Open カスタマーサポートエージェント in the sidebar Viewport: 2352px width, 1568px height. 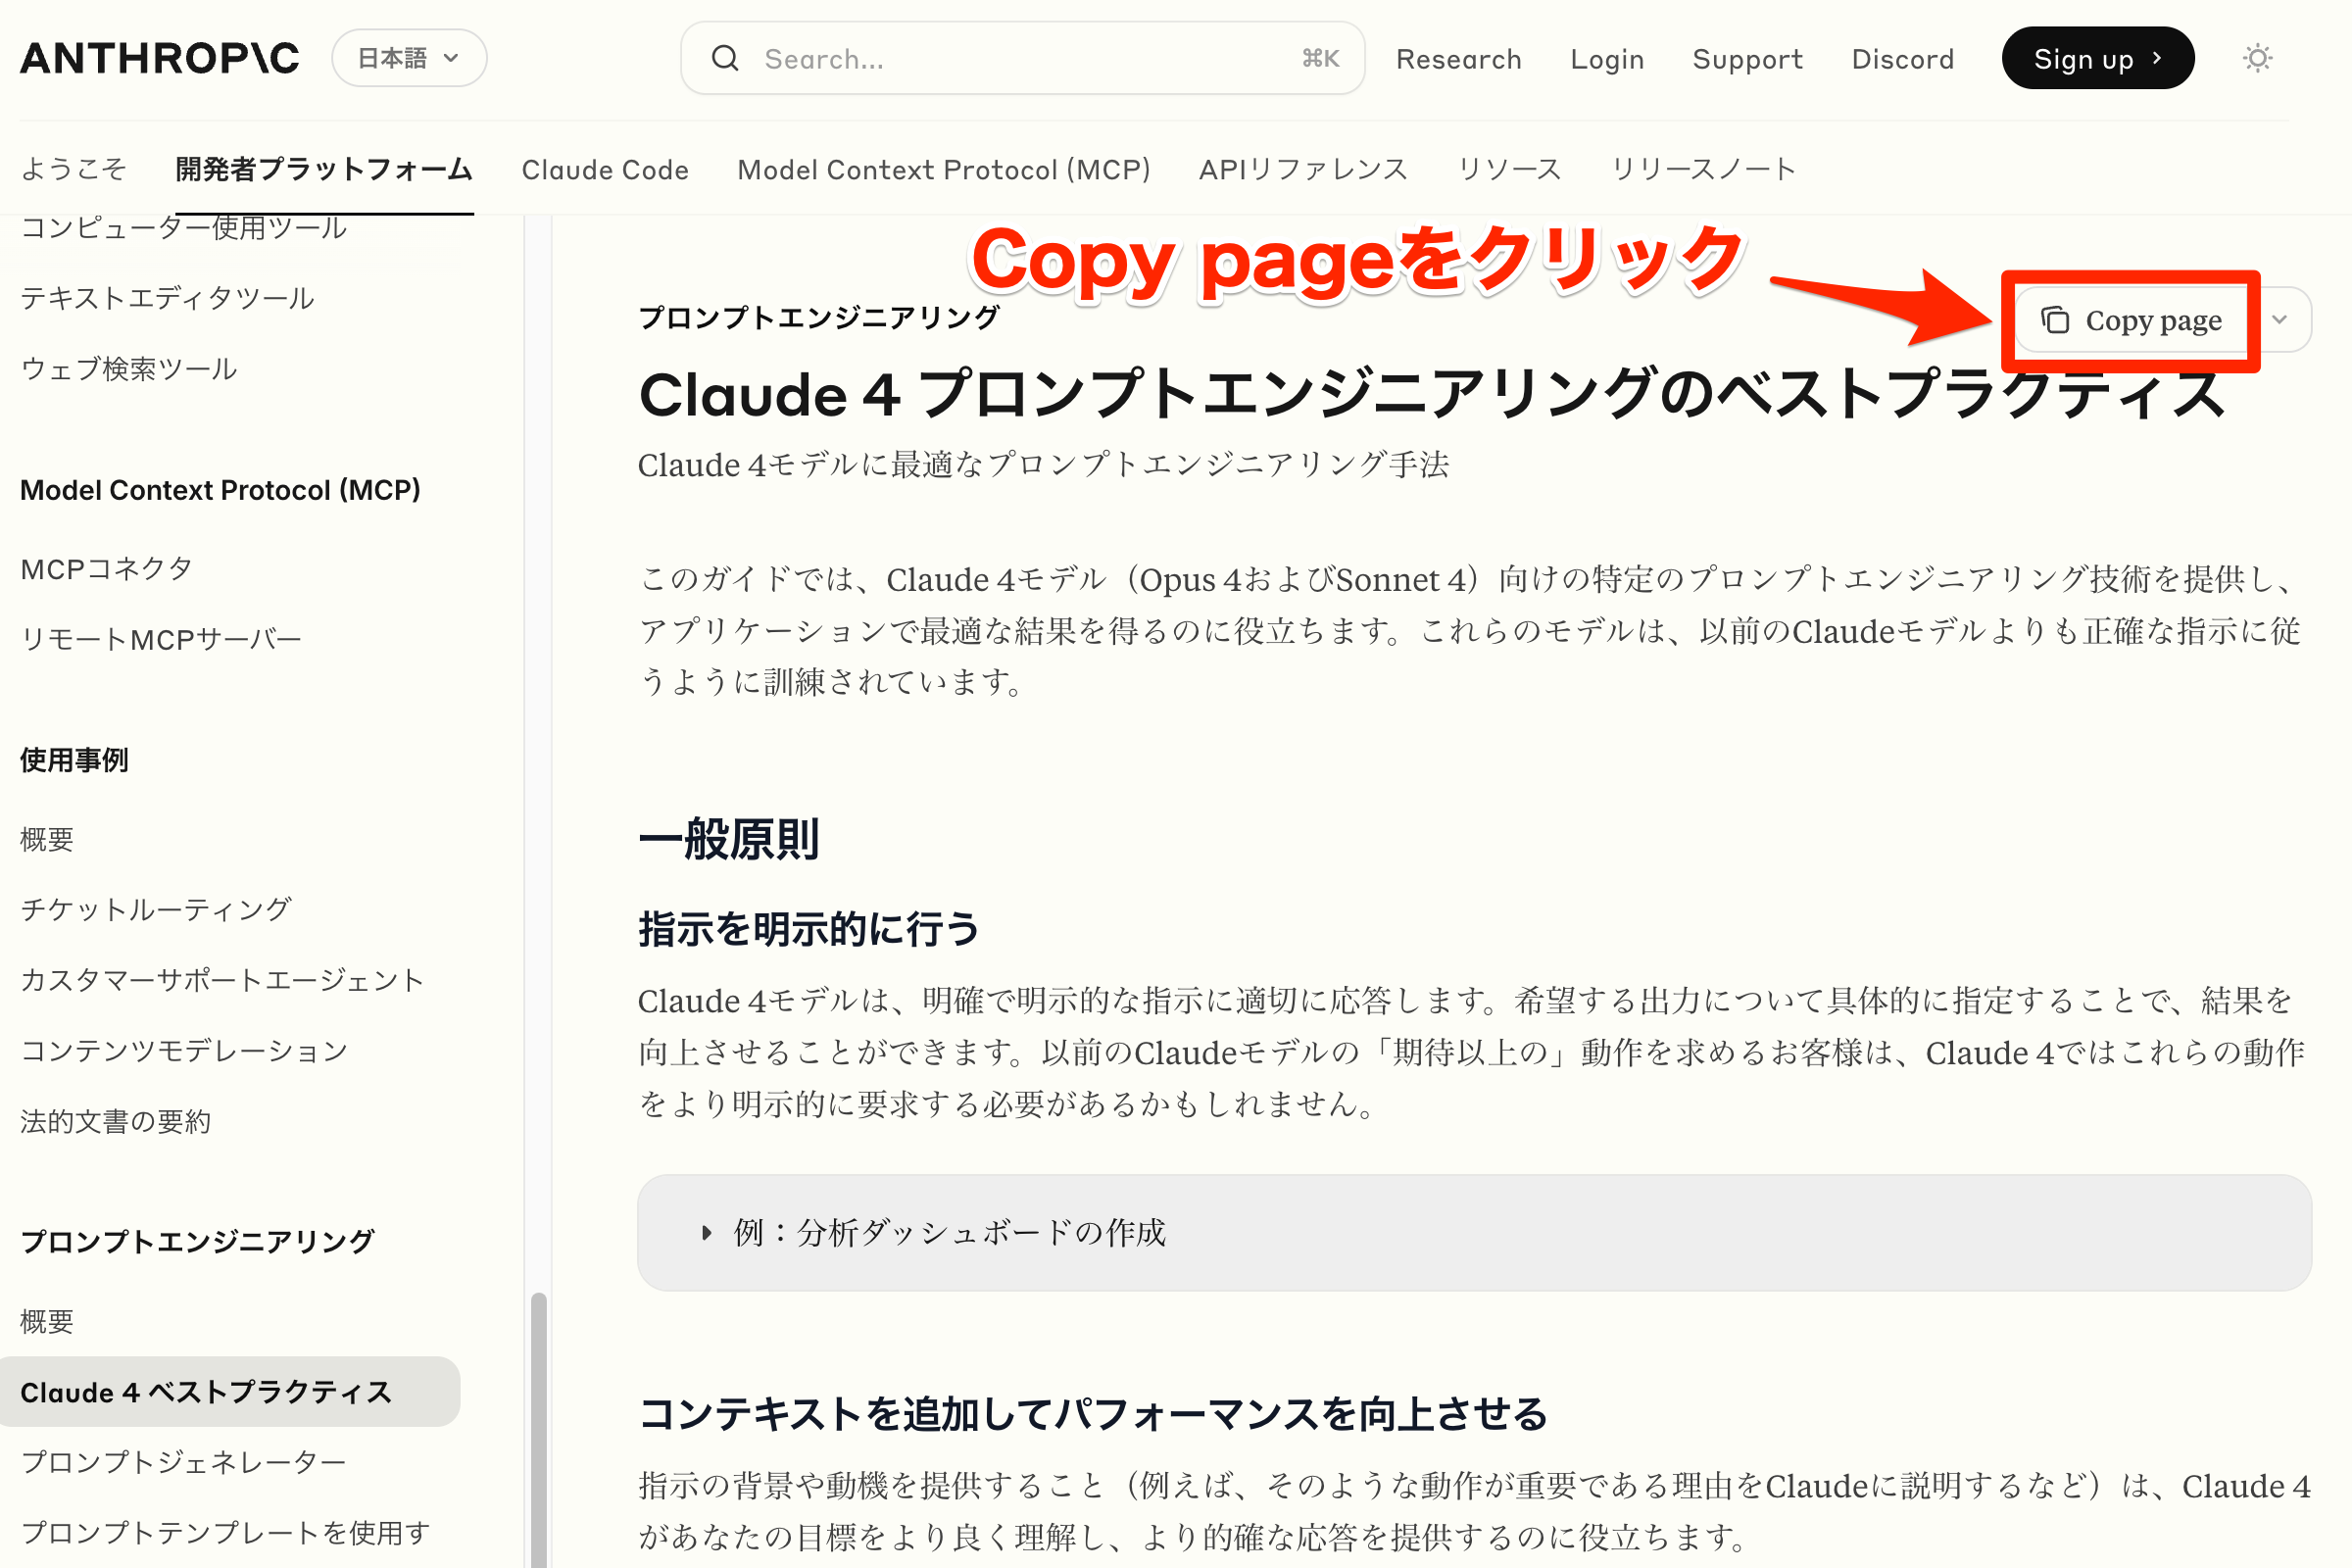[222, 980]
